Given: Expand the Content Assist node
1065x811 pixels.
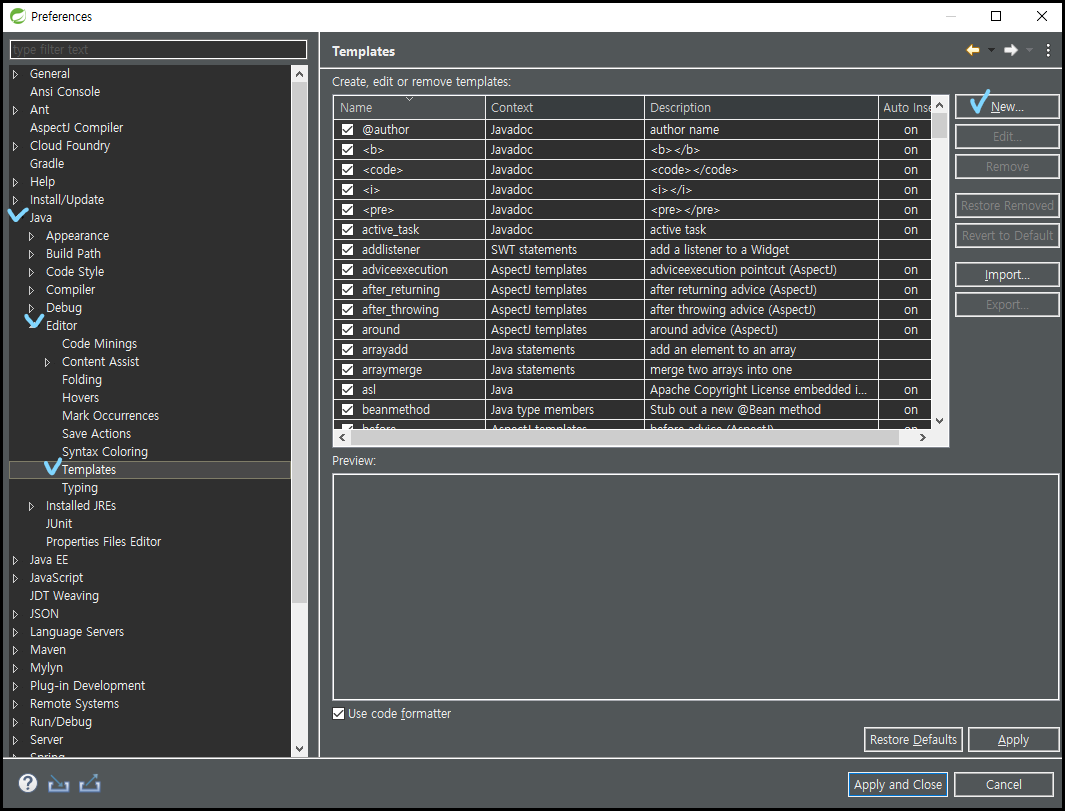Looking at the screenshot, I should pyautogui.click(x=48, y=362).
